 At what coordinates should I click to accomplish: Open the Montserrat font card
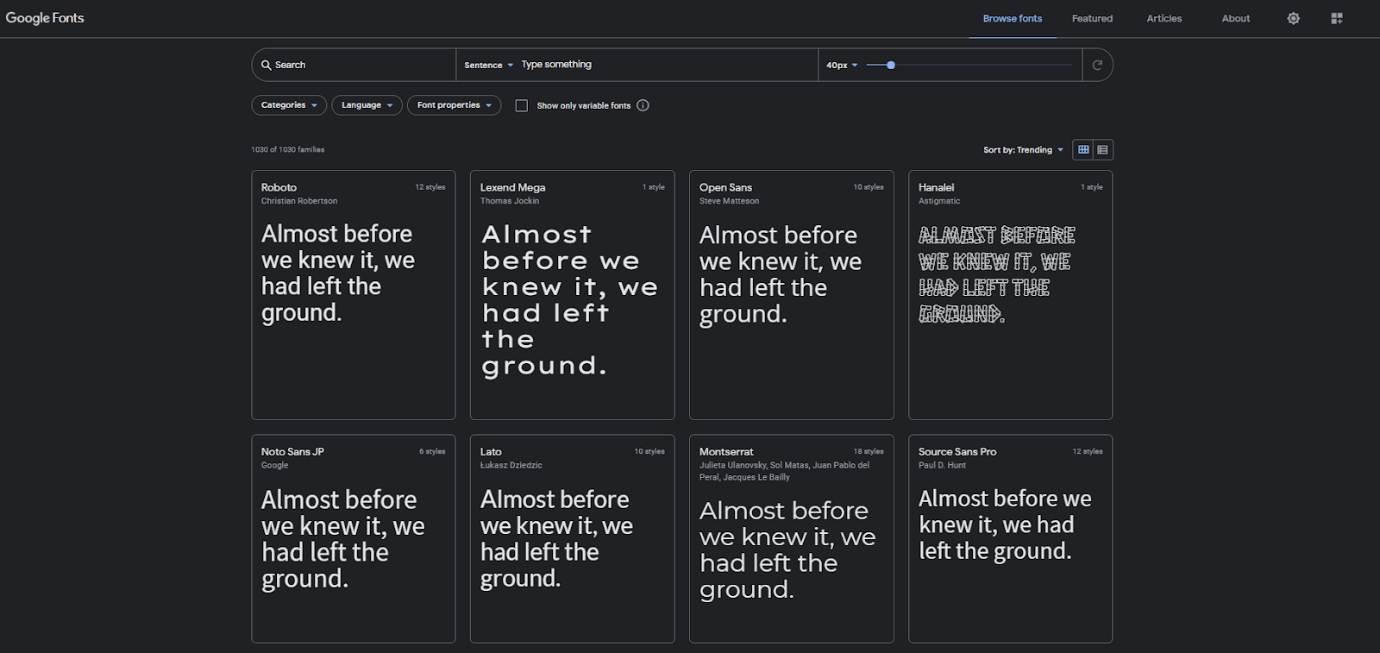point(791,538)
